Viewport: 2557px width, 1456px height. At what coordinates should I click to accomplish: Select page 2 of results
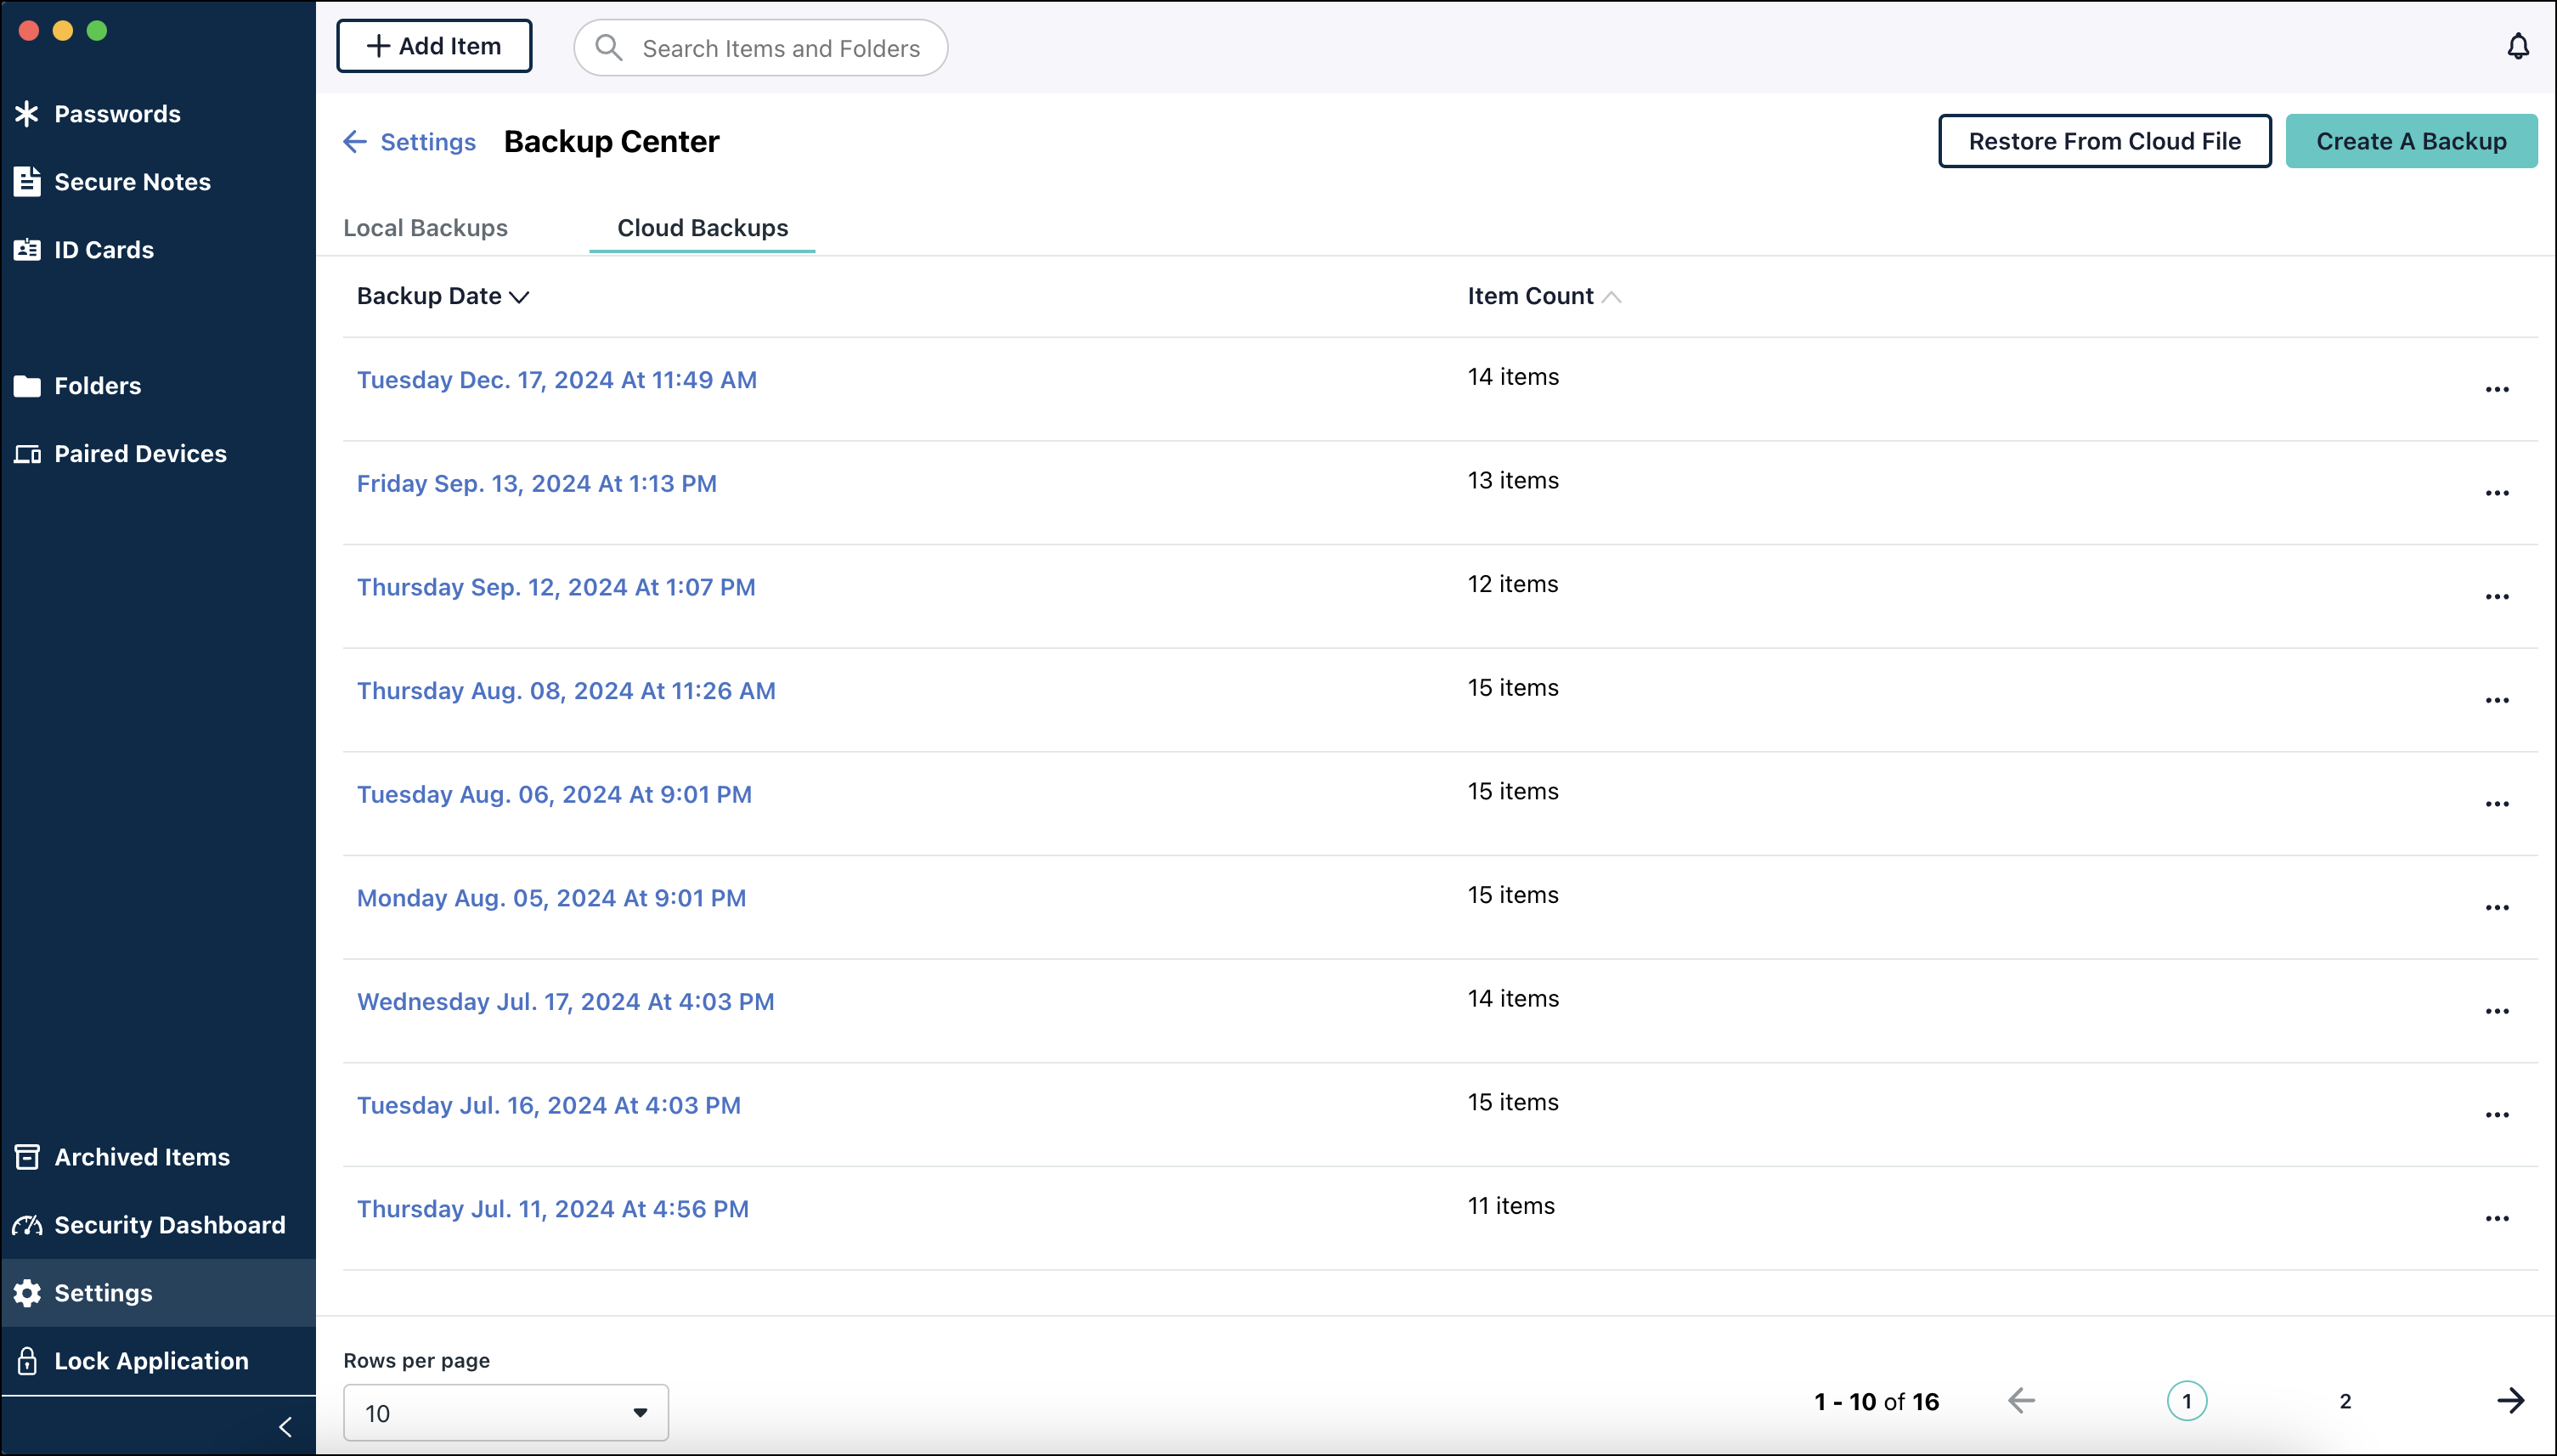(2345, 1400)
